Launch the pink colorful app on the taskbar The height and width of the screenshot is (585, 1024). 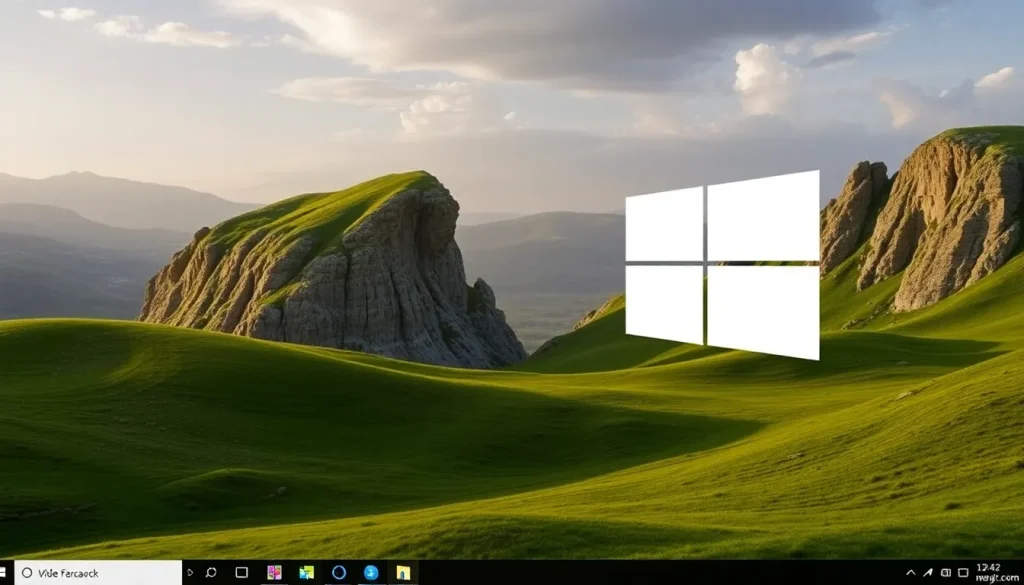274,573
